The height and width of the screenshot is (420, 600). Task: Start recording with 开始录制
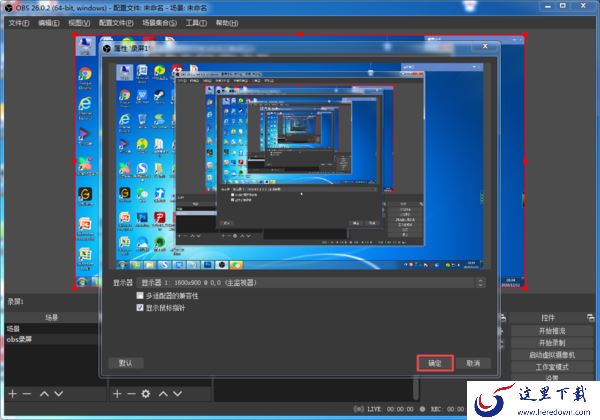(x=551, y=343)
